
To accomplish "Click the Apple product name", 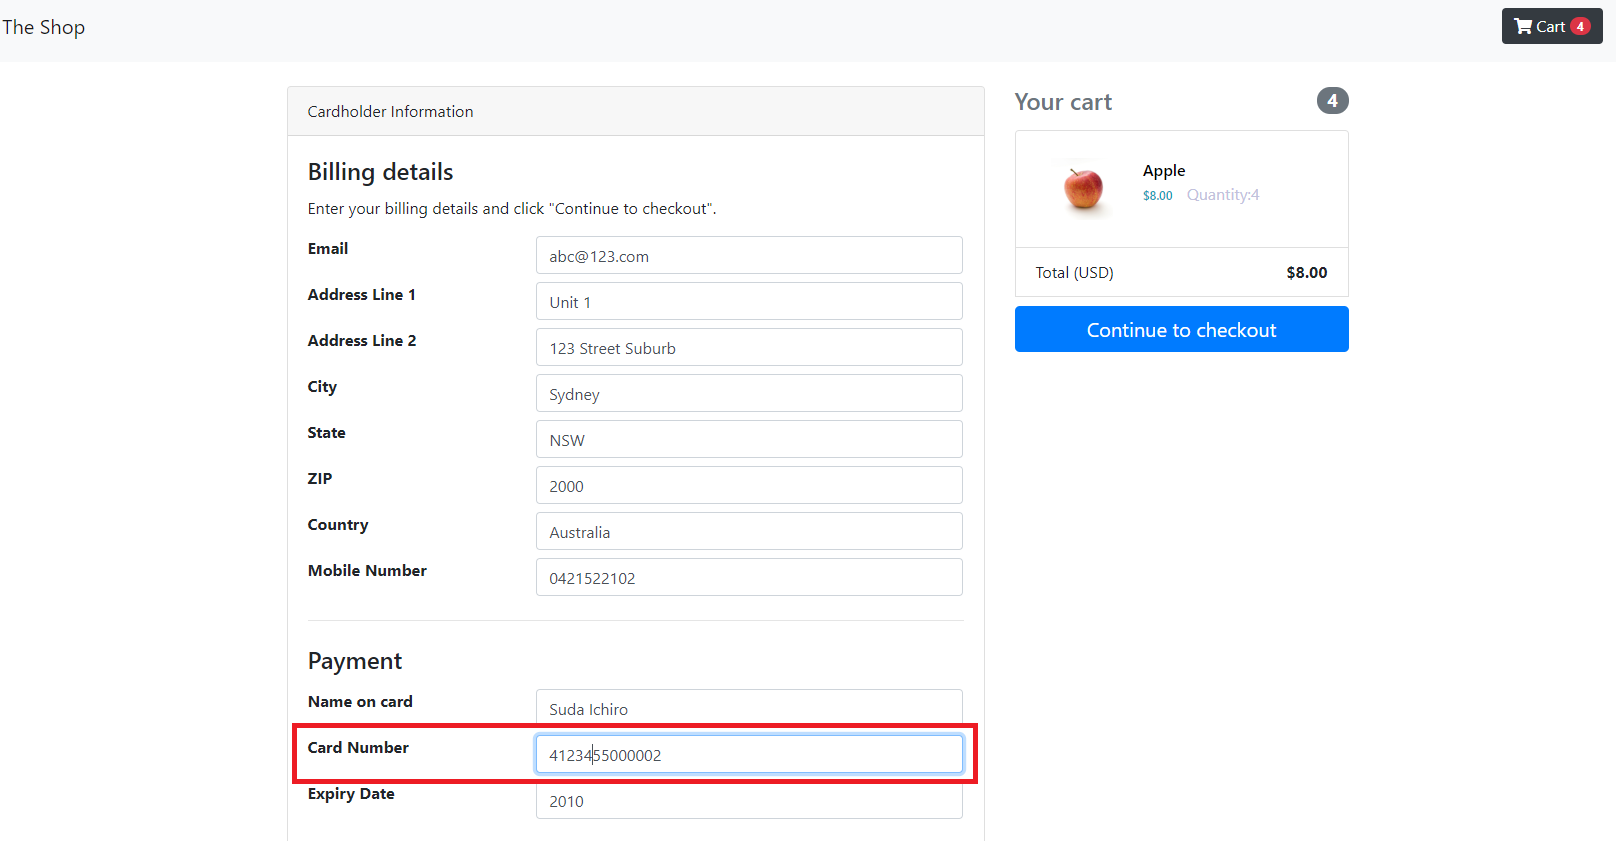I will (x=1164, y=171).
